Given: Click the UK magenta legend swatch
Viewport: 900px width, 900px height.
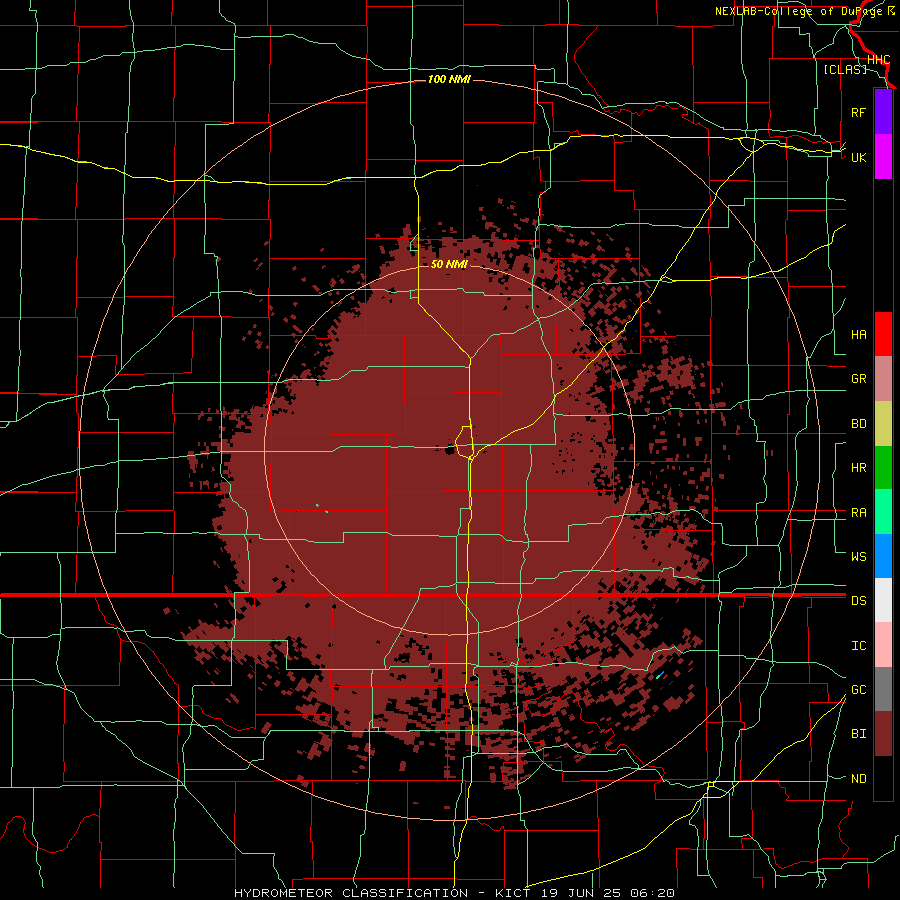Looking at the screenshot, I should tap(883, 157).
